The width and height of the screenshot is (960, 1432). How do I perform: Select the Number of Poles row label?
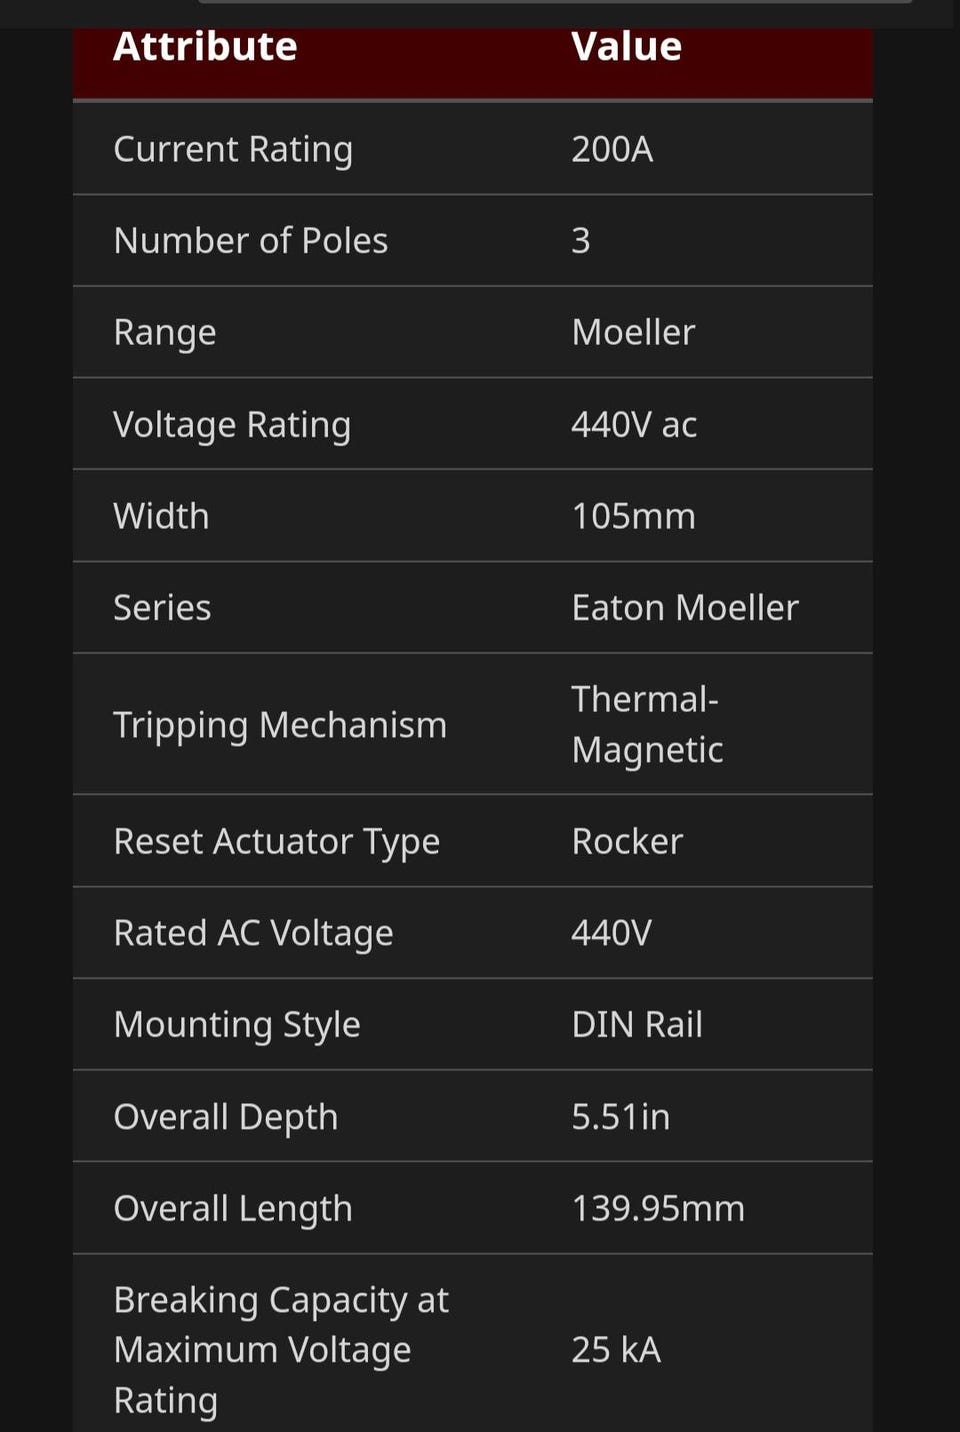click(x=251, y=241)
